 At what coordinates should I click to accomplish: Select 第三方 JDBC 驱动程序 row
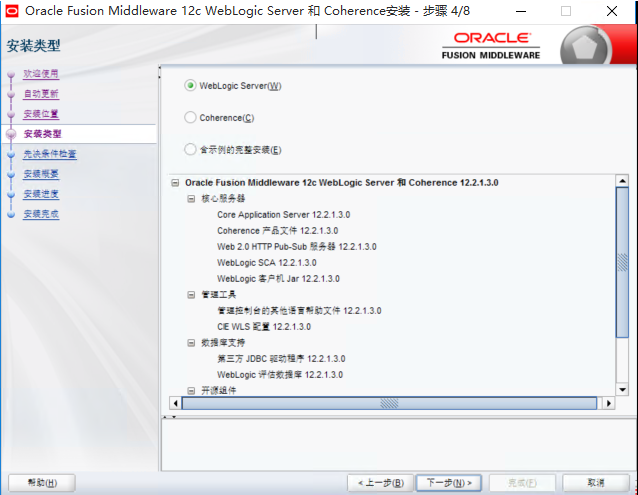click(x=281, y=358)
